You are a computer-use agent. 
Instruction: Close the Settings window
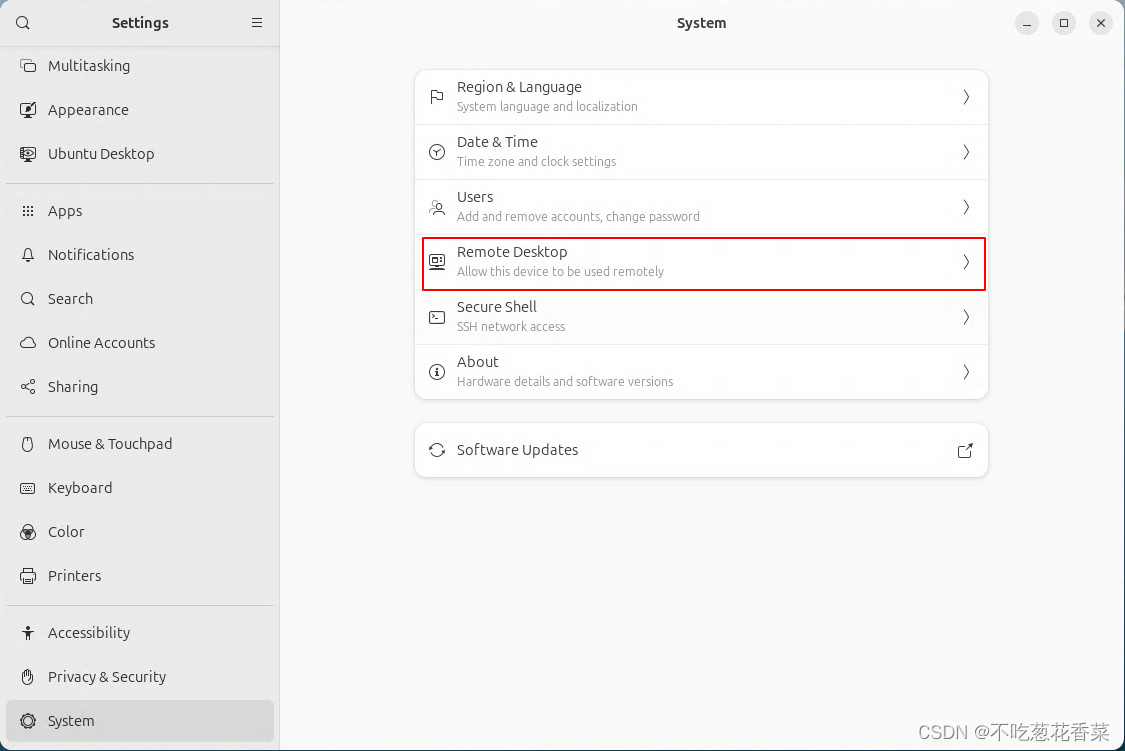point(1101,23)
